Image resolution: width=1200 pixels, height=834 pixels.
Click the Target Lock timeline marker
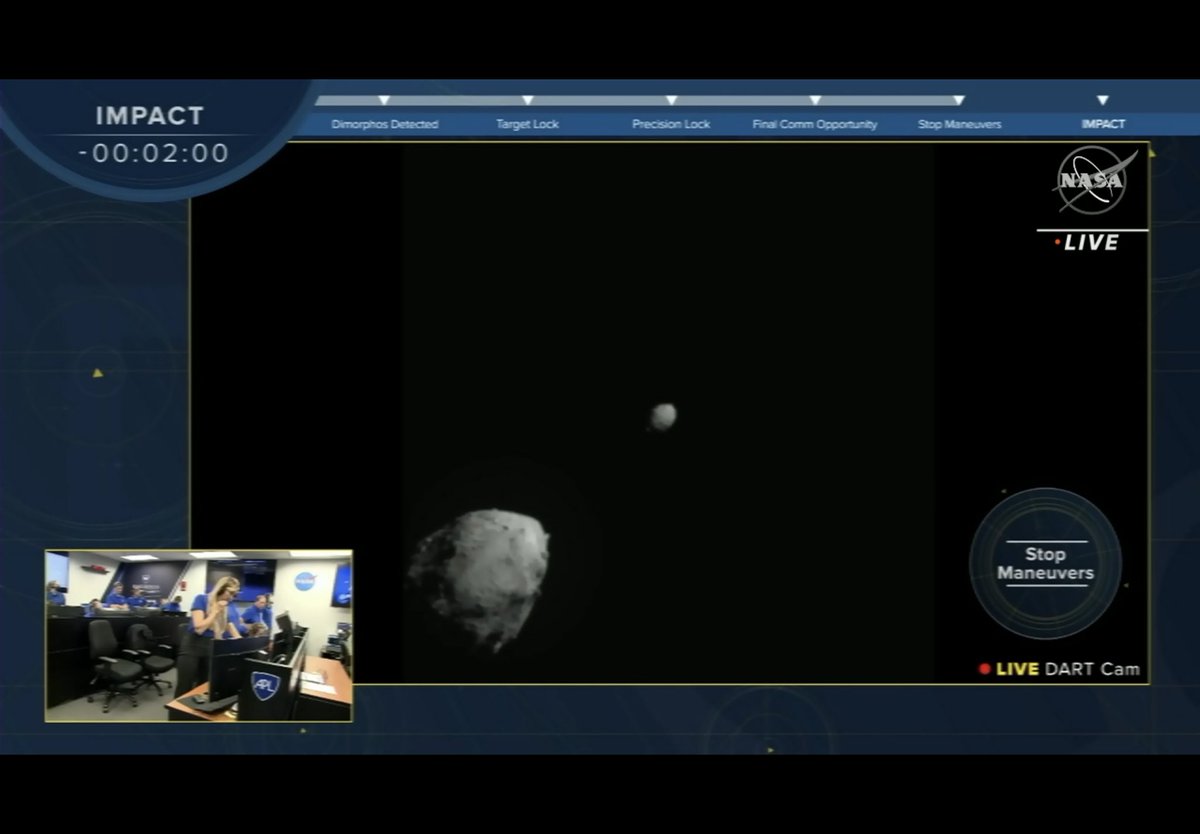tap(528, 100)
